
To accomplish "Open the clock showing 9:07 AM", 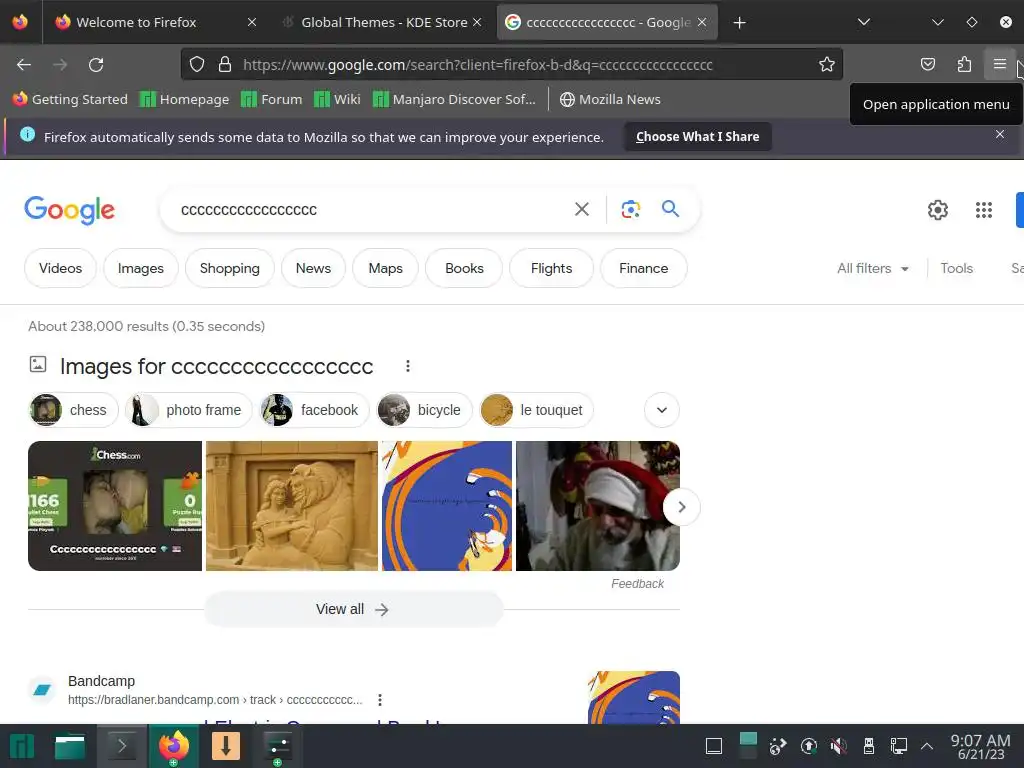I will click(980, 746).
